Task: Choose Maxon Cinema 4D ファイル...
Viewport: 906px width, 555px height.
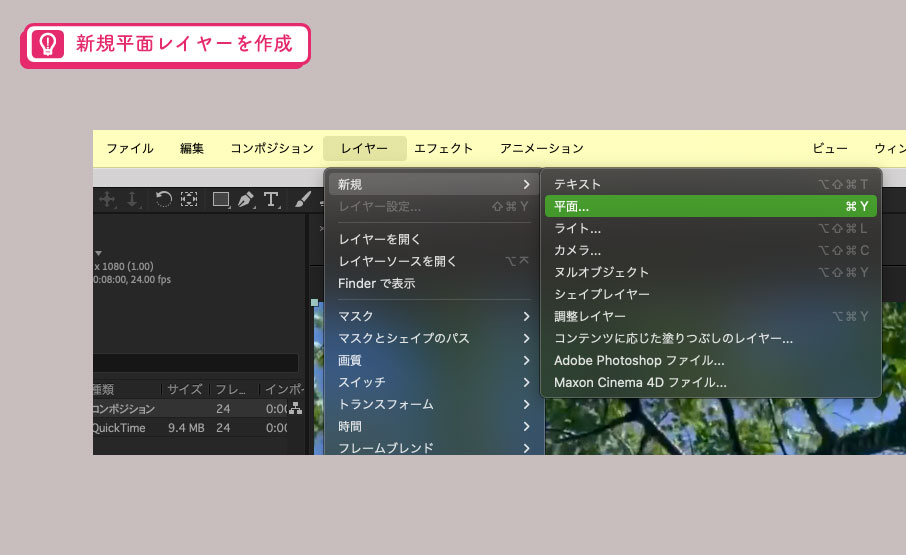Action: click(711, 382)
